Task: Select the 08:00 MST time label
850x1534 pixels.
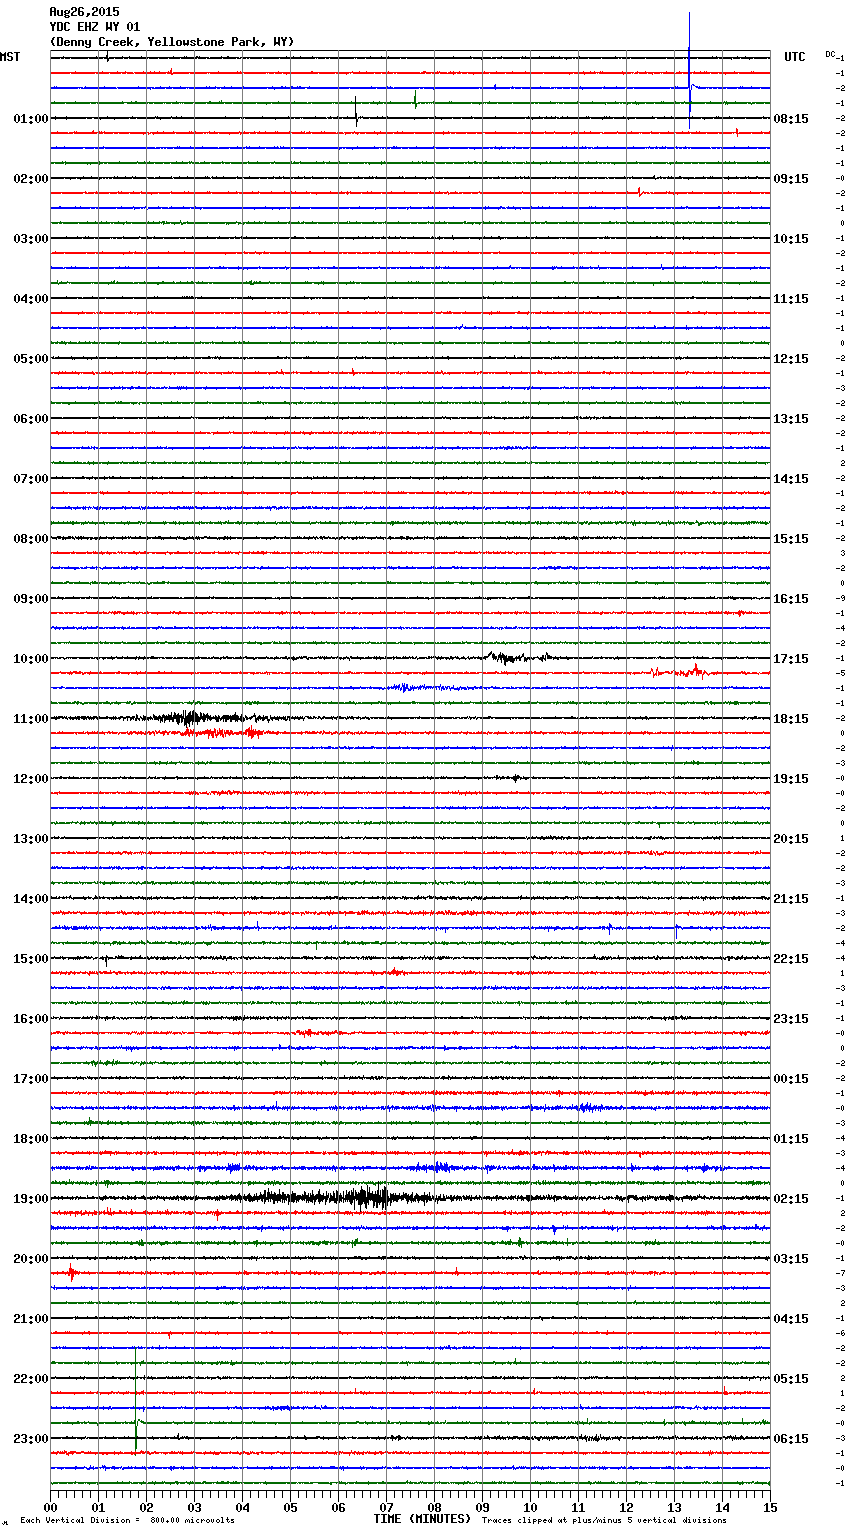Action: [x=31, y=539]
